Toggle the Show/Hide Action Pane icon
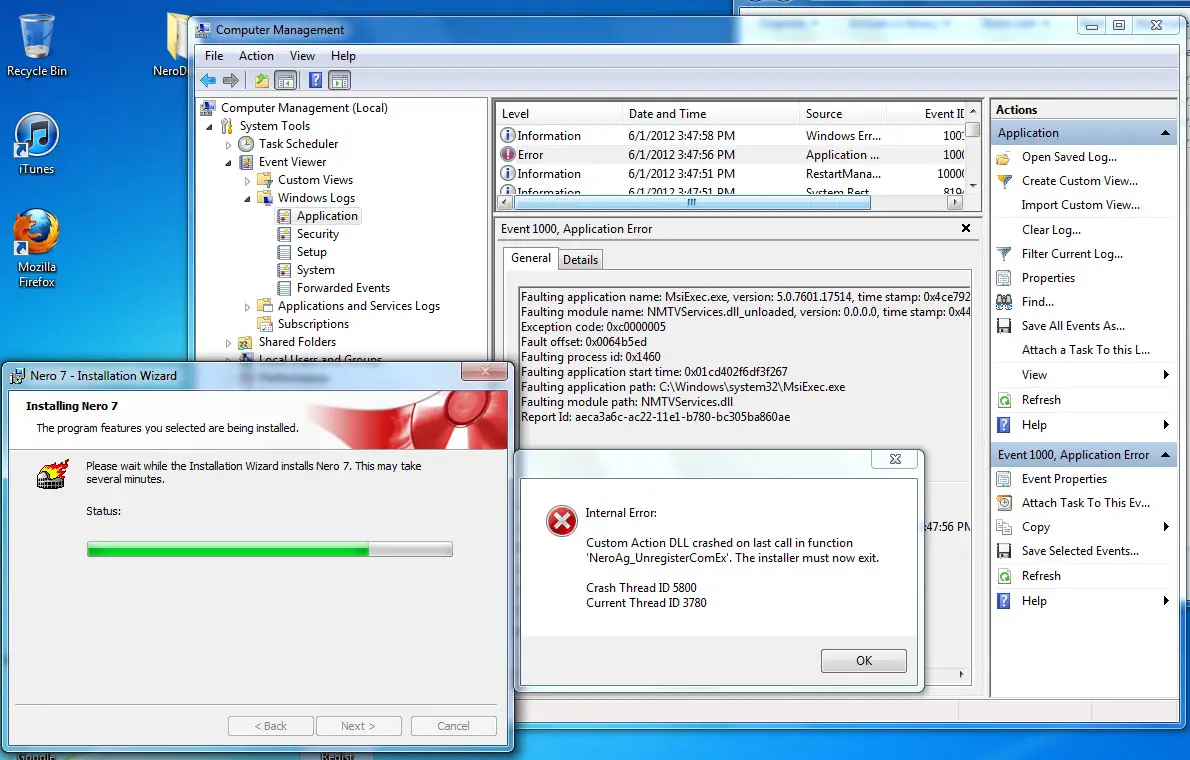This screenshot has width=1190, height=760. pos(340,80)
